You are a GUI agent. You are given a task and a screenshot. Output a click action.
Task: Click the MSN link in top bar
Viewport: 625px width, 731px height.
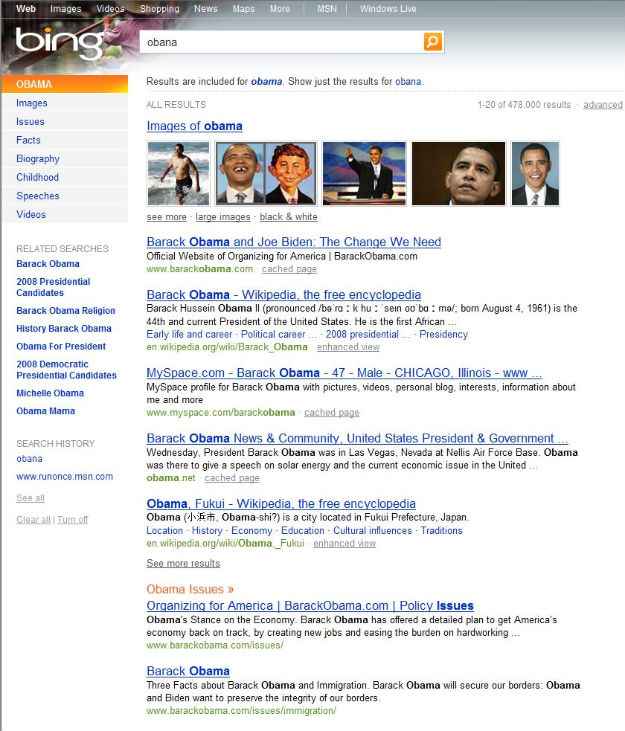click(x=326, y=8)
